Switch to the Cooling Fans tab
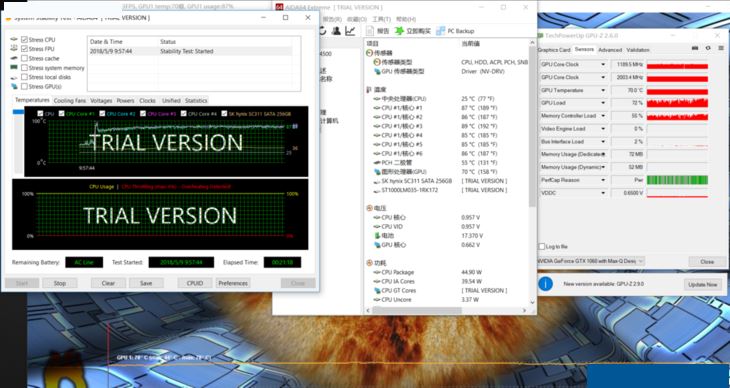The width and height of the screenshot is (730, 388). coord(70,101)
